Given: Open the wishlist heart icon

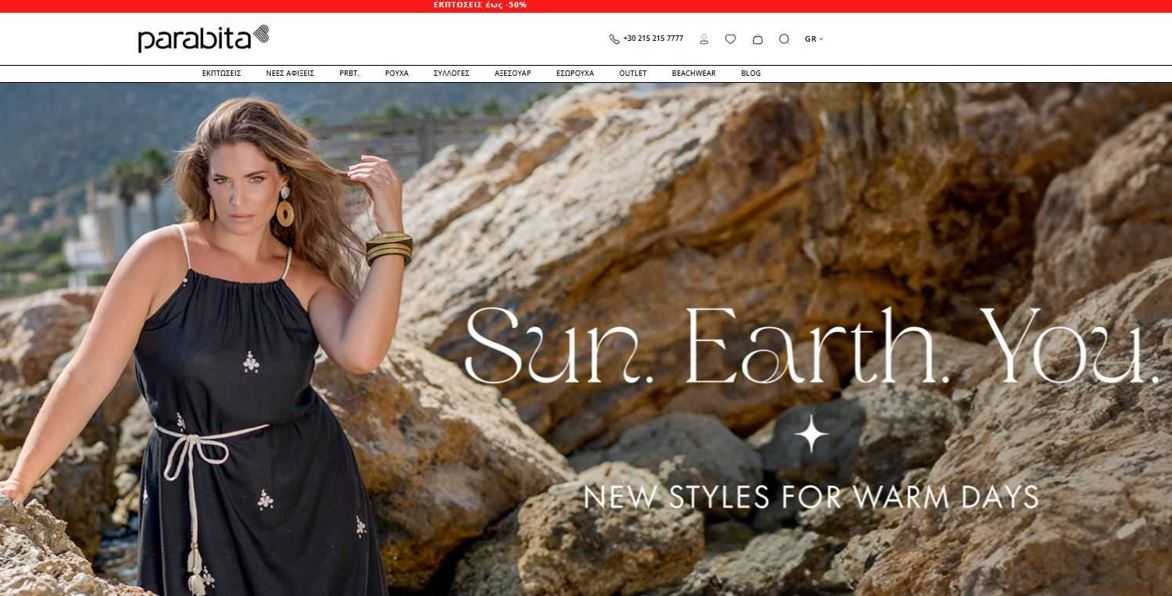Looking at the screenshot, I should click(730, 39).
